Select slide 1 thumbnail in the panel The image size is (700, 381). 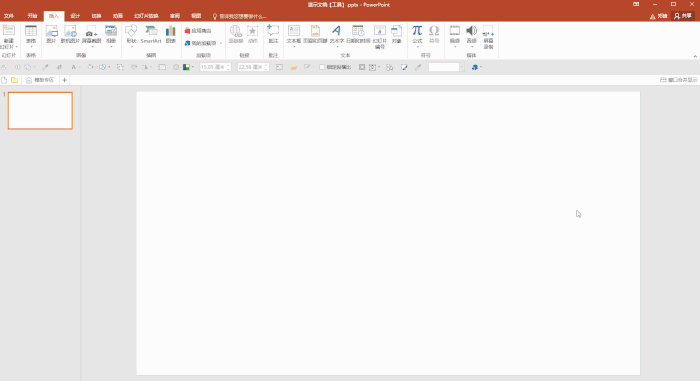40,111
